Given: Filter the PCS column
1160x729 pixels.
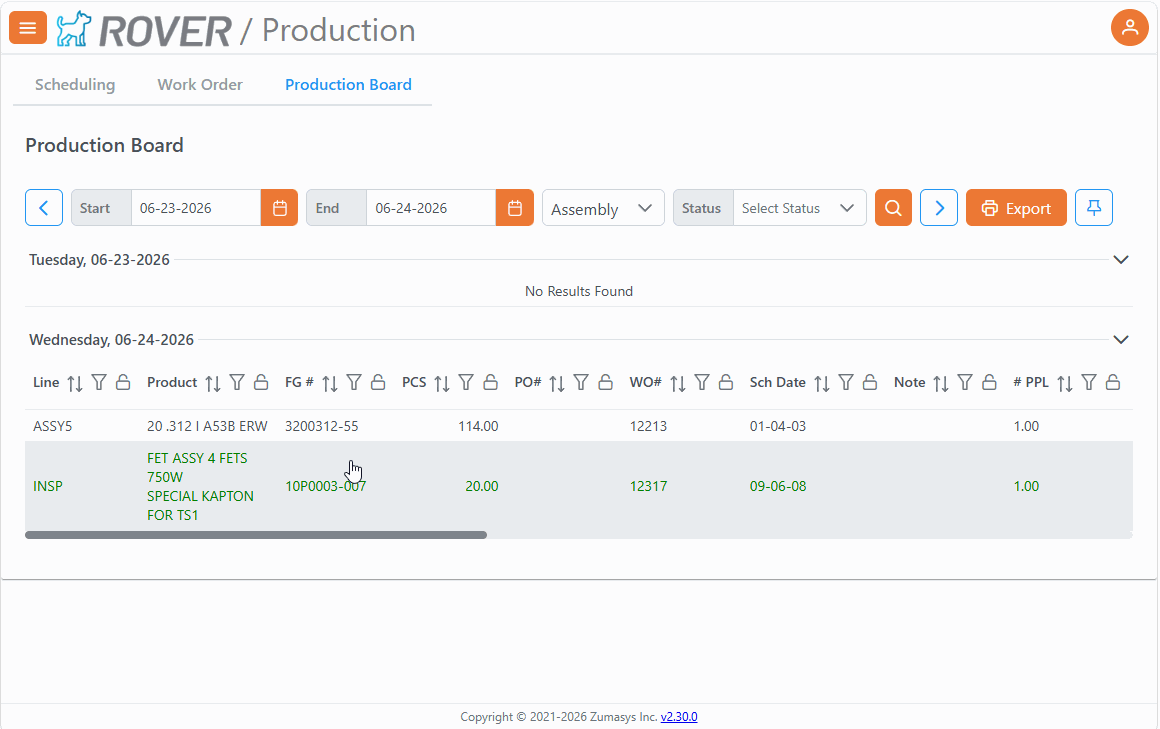Looking at the screenshot, I should [466, 383].
